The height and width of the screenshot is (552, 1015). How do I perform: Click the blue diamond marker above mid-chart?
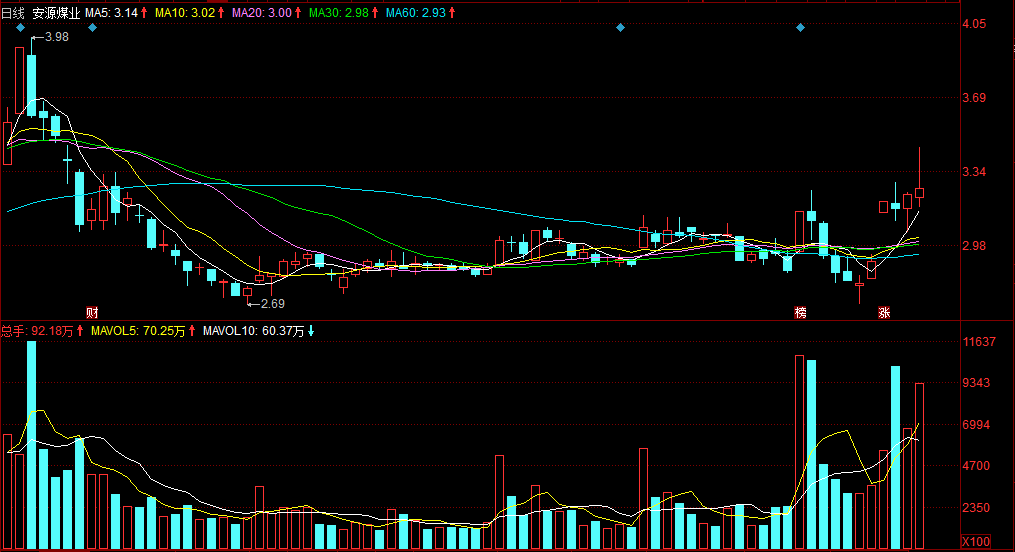click(x=620, y=28)
